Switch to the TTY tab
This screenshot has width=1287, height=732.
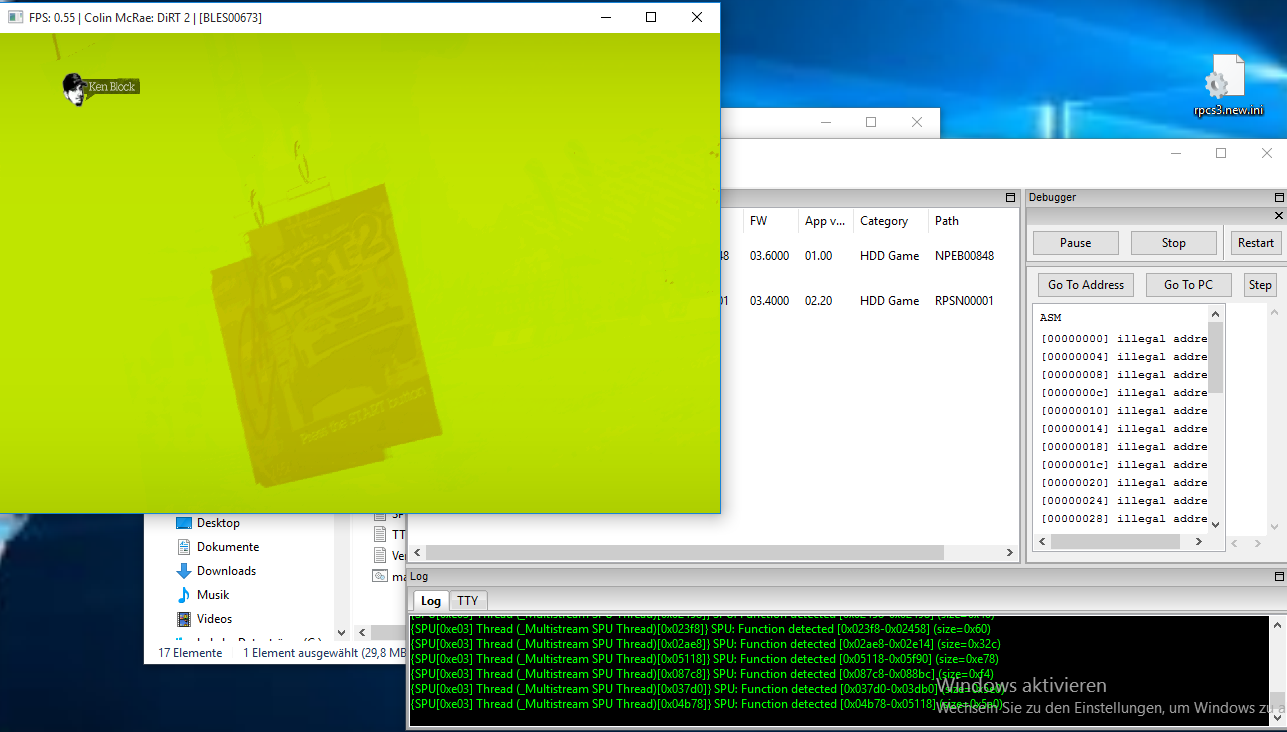click(x=468, y=601)
